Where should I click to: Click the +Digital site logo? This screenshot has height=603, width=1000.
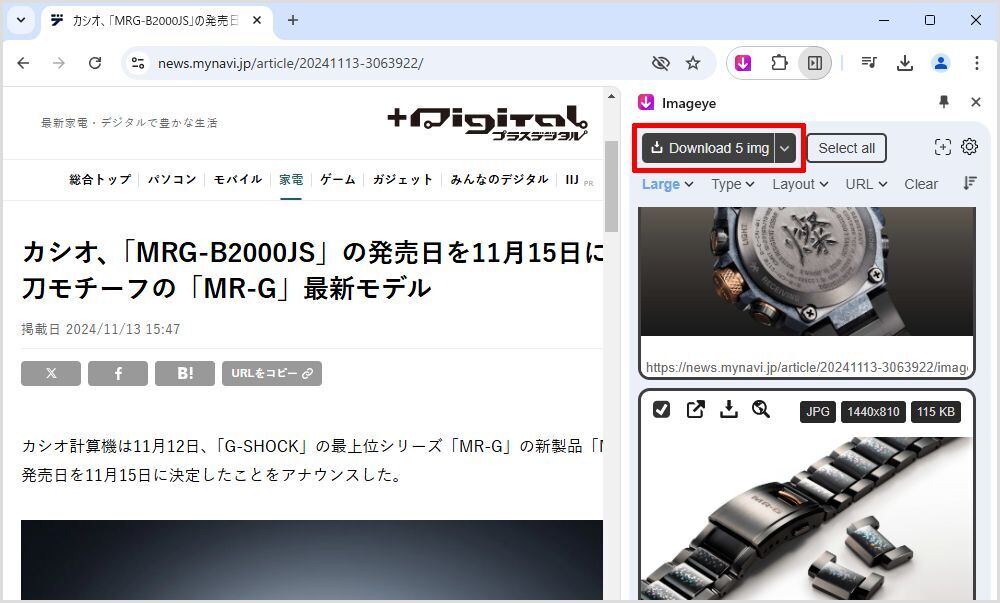(487, 122)
